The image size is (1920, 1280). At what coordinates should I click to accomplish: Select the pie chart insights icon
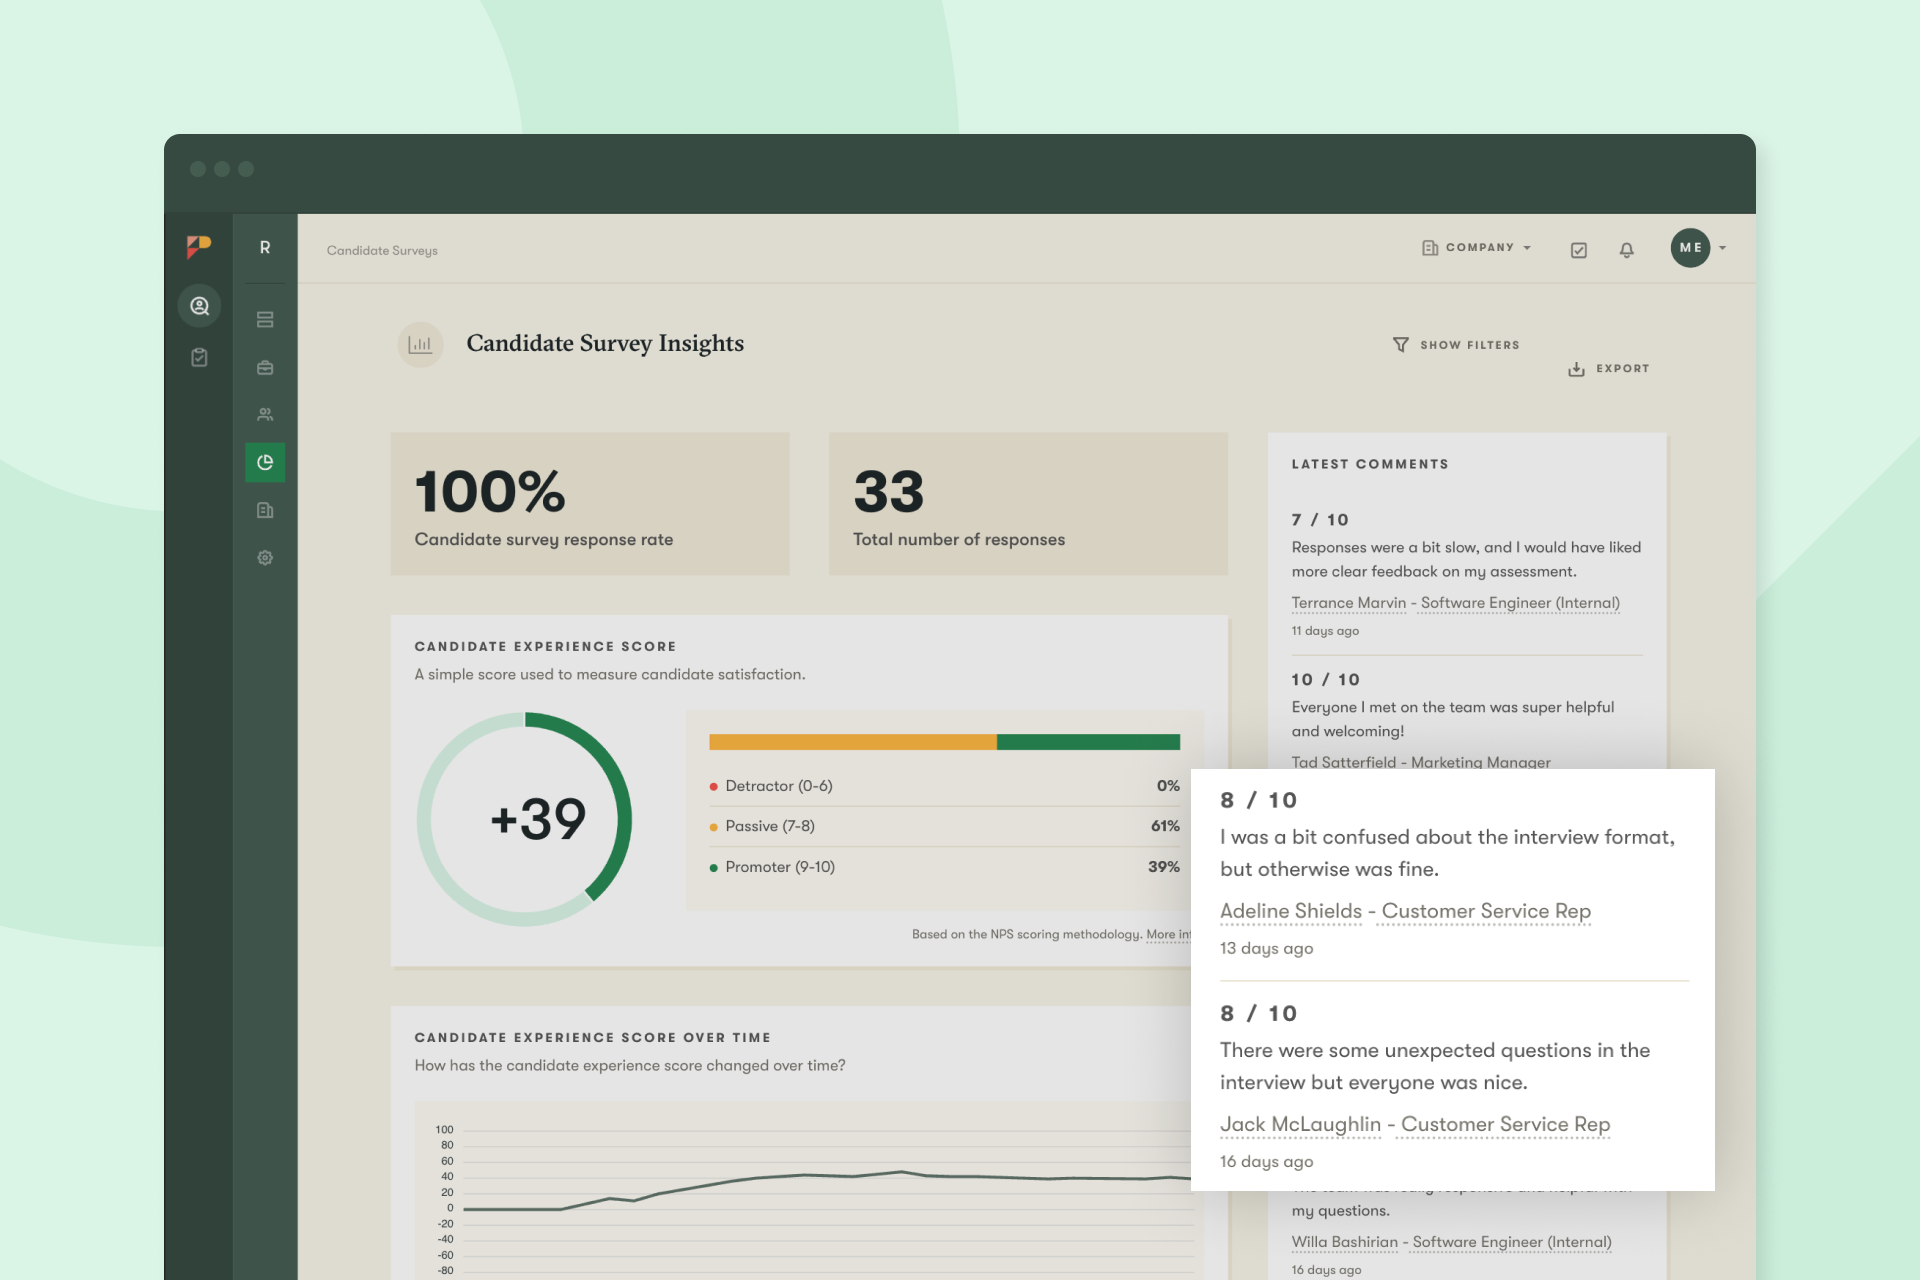265,462
